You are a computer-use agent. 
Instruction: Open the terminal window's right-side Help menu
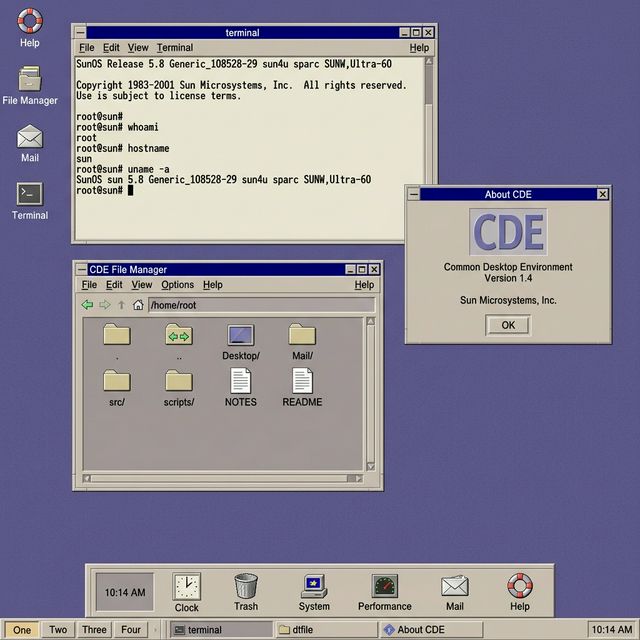[x=419, y=48]
